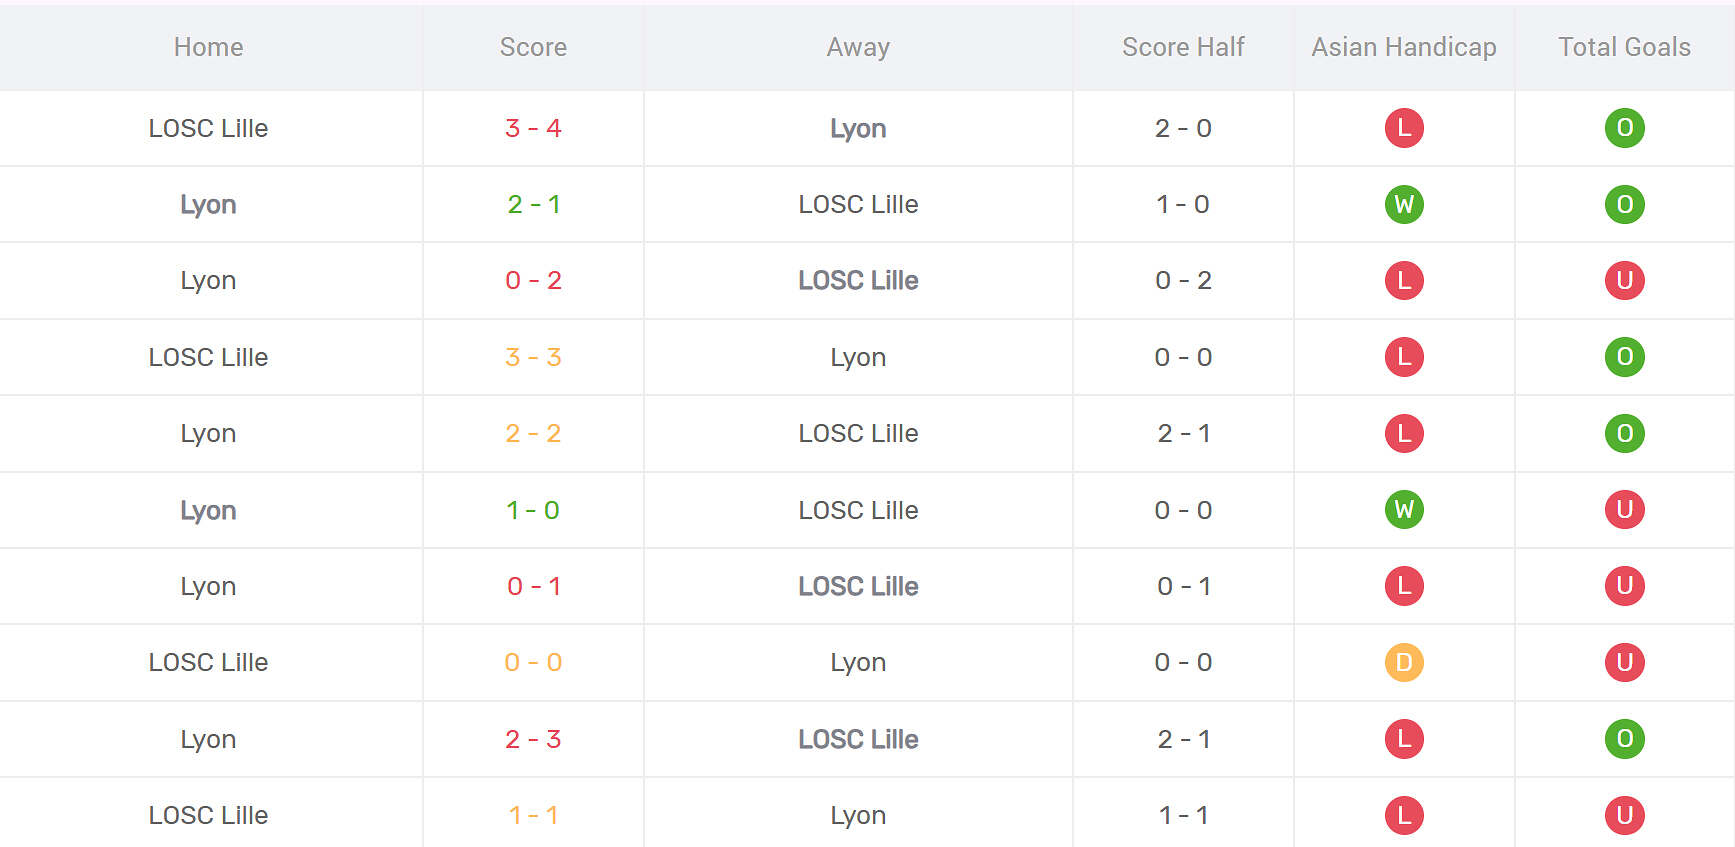Click the Asian Handicap L badge for the 2 - 2 match

(x=1404, y=433)
